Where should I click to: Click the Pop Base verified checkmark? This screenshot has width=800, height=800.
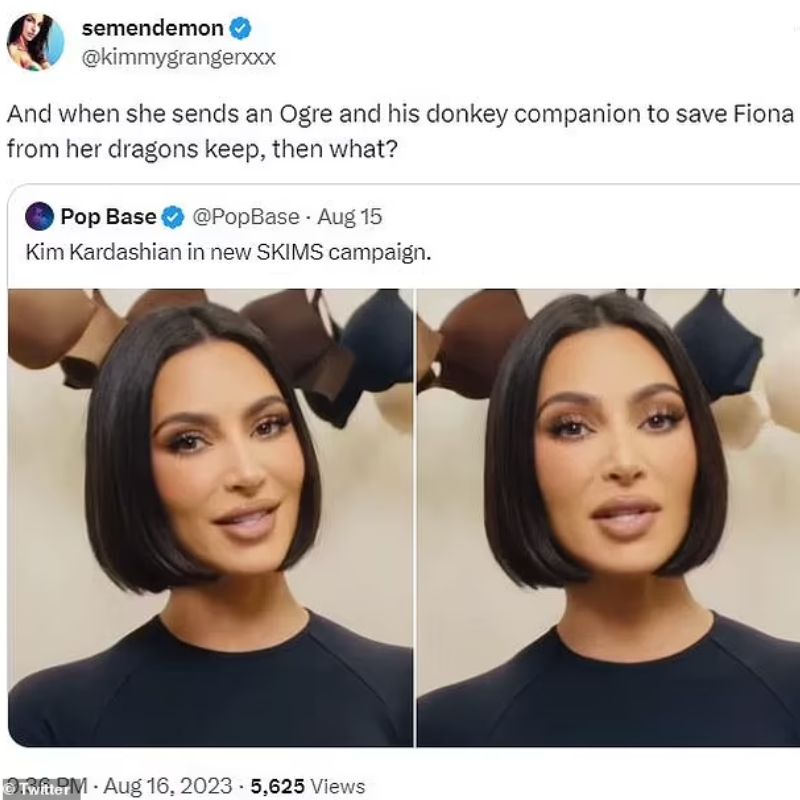(x=173, y=218)
